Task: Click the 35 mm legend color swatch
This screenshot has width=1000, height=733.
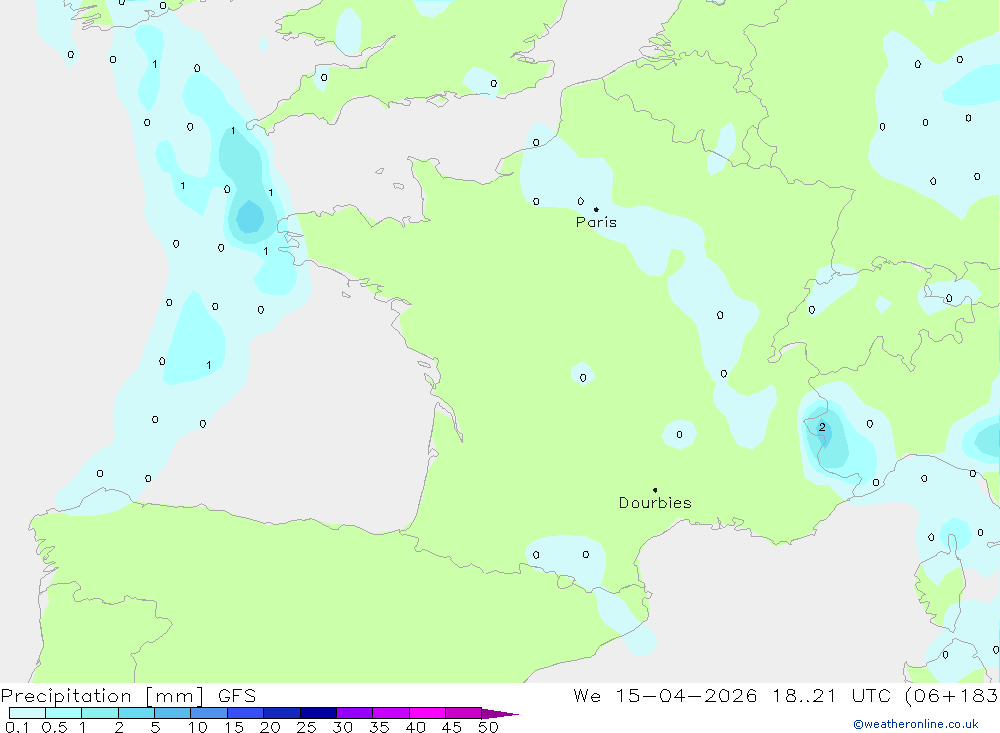Action: 391,713
